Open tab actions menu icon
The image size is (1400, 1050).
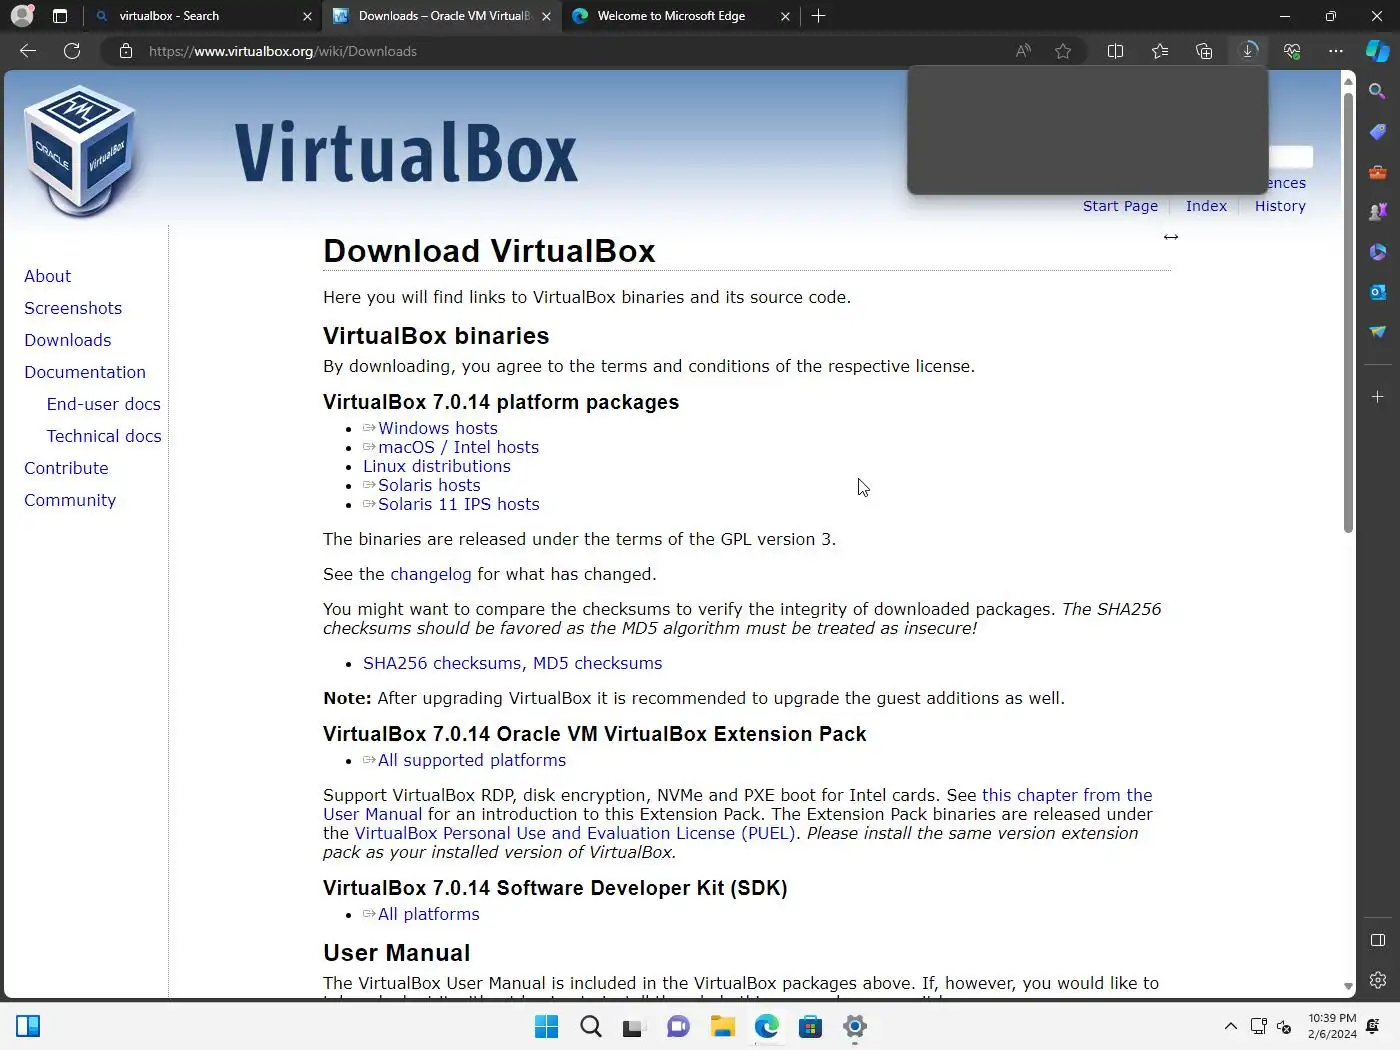[x=60, y=16]
